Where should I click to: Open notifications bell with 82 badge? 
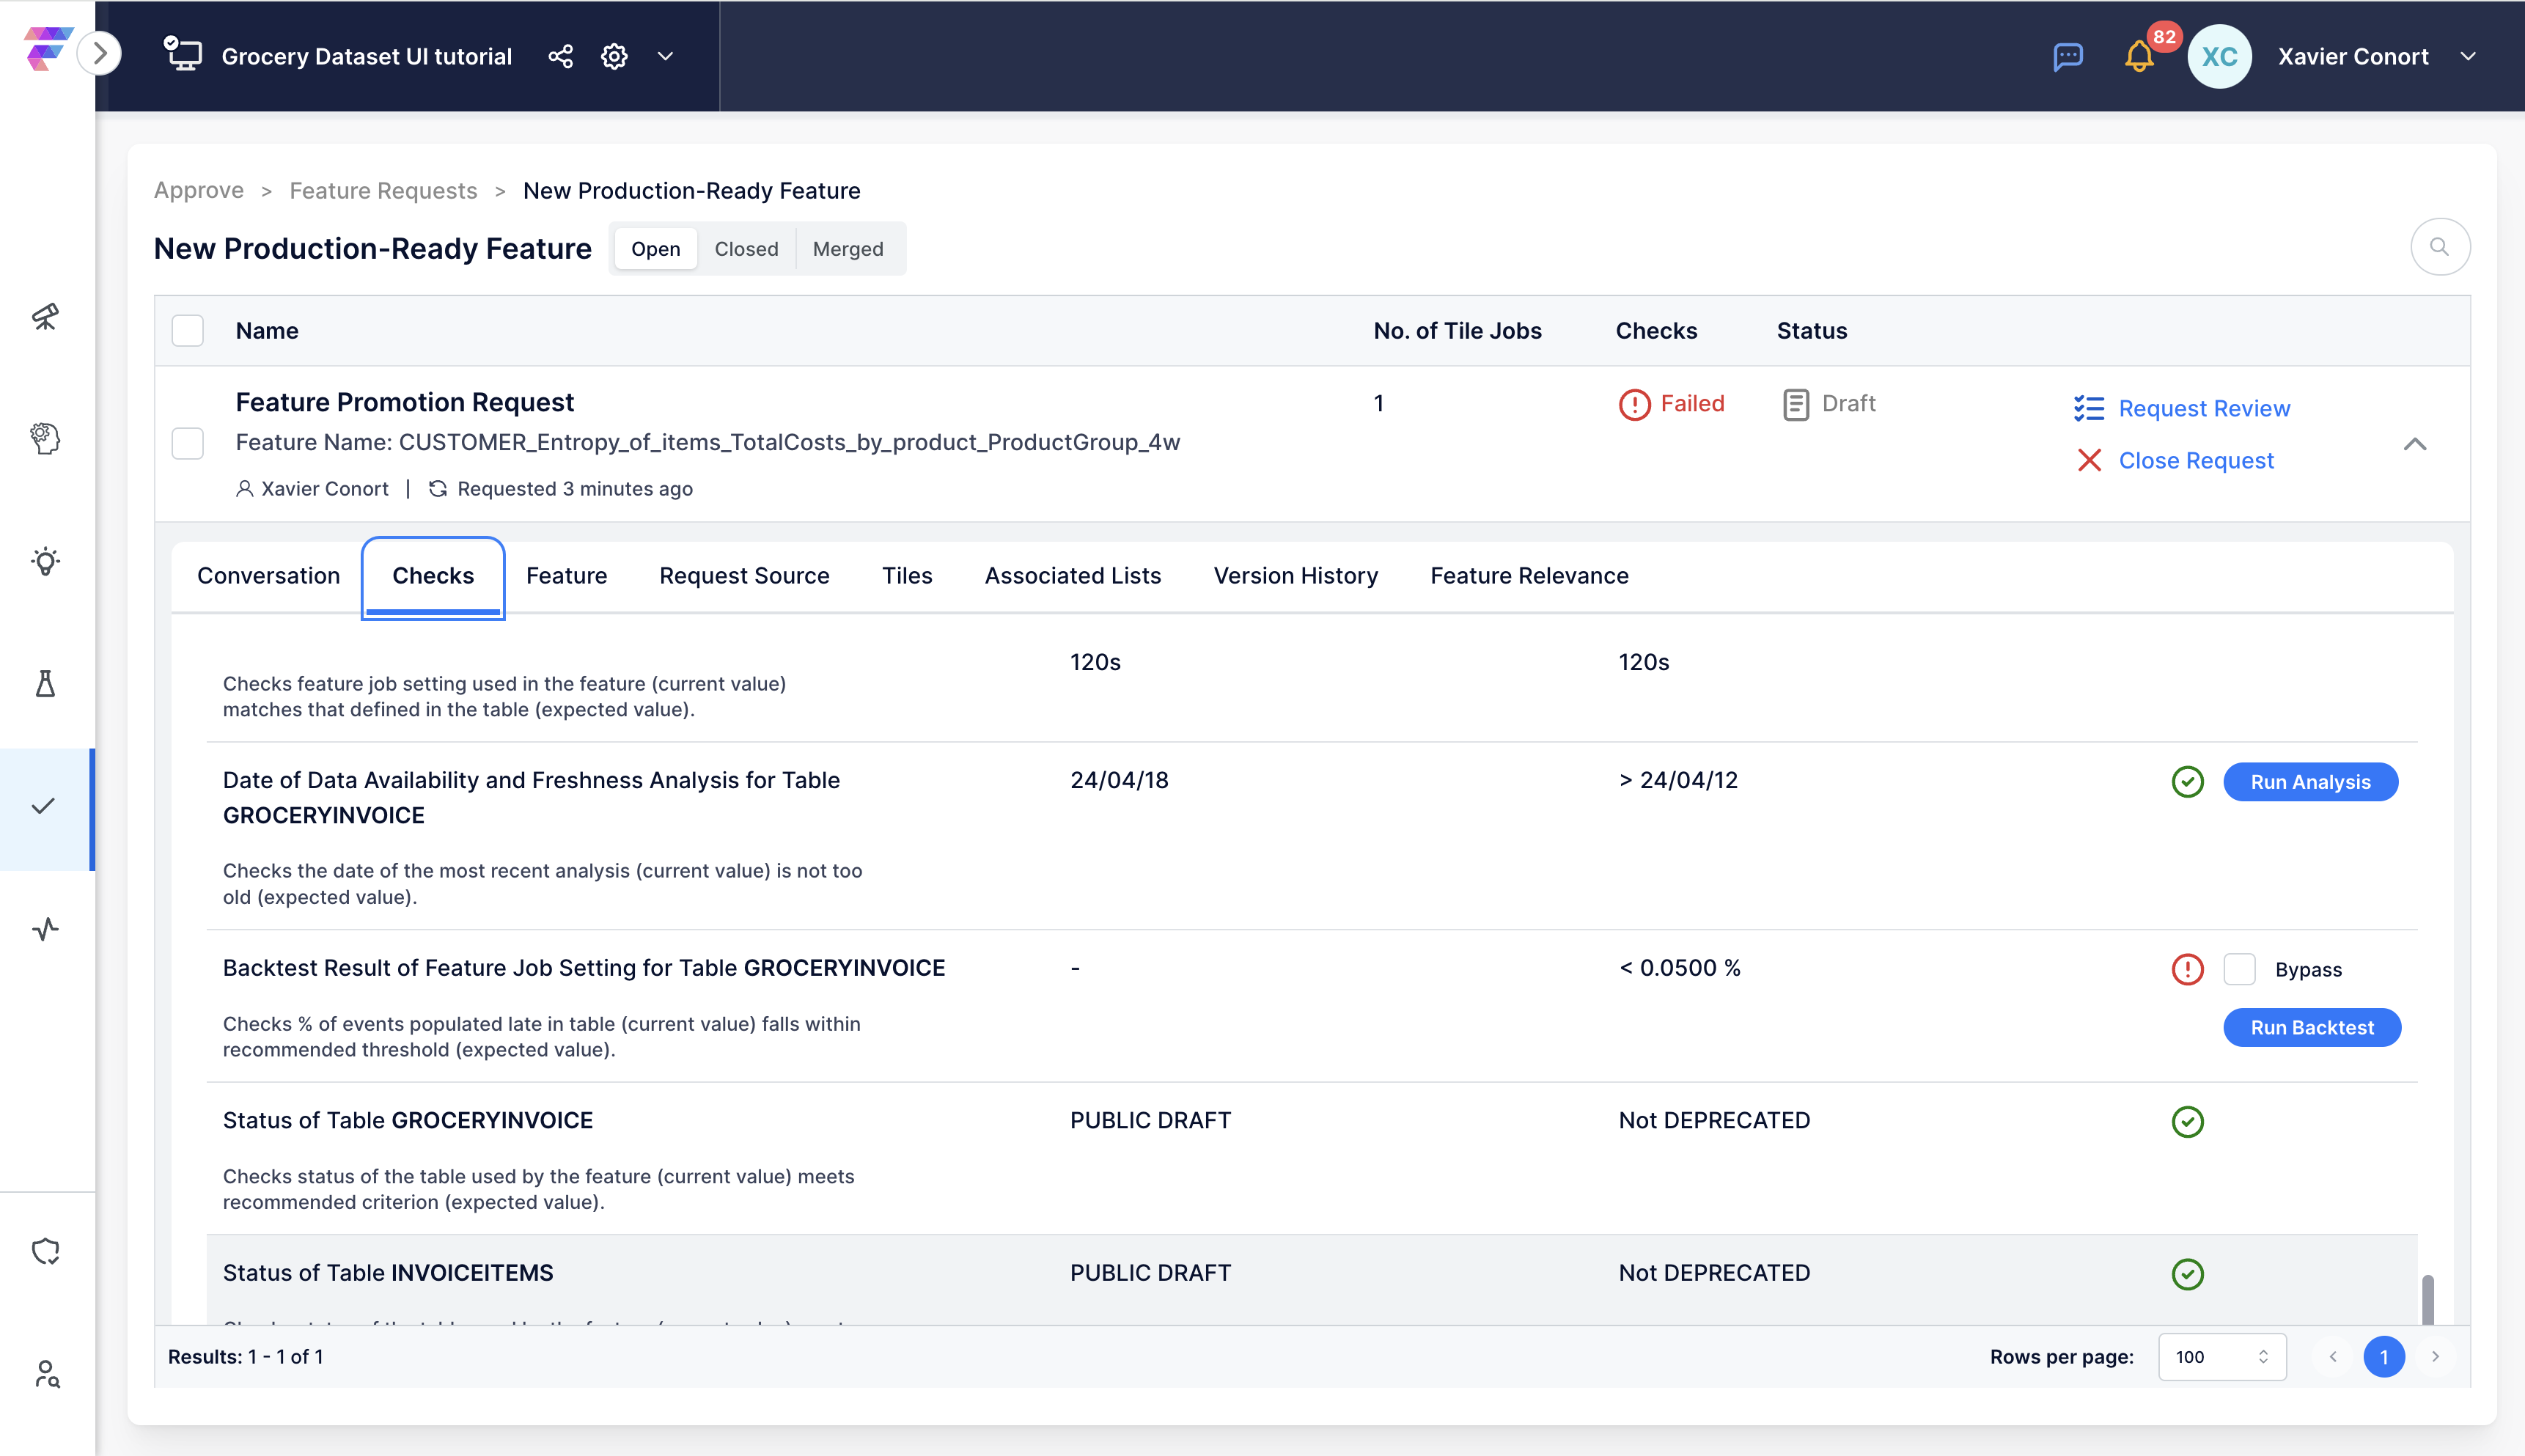pyautogui.click(x=2140, y=56)
